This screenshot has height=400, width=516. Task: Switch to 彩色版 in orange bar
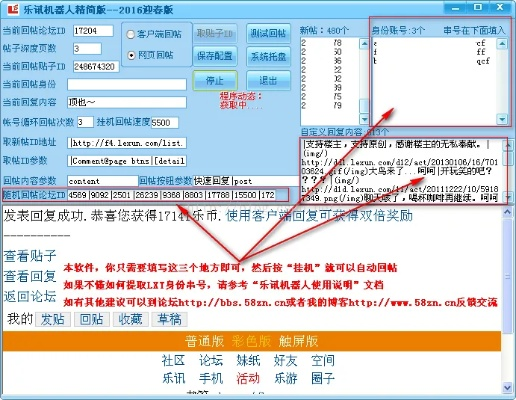(x=251, y=341)
